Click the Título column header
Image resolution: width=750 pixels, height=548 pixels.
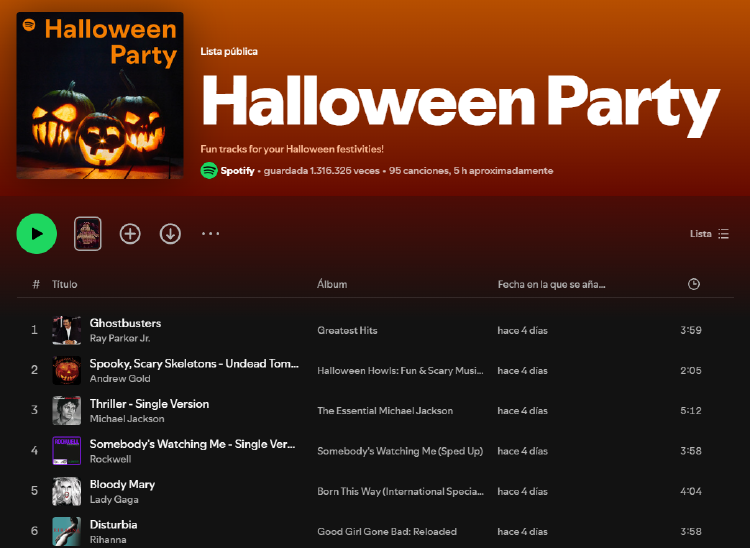65,285
